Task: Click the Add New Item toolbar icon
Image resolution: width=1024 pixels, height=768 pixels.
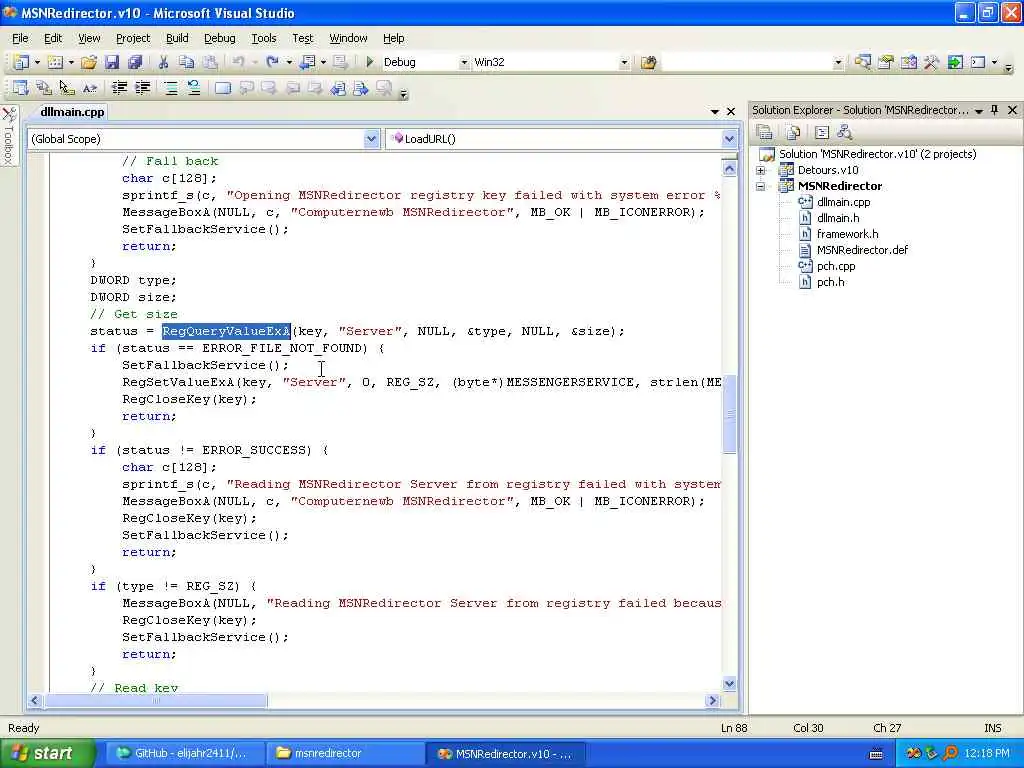Action: 56,62
